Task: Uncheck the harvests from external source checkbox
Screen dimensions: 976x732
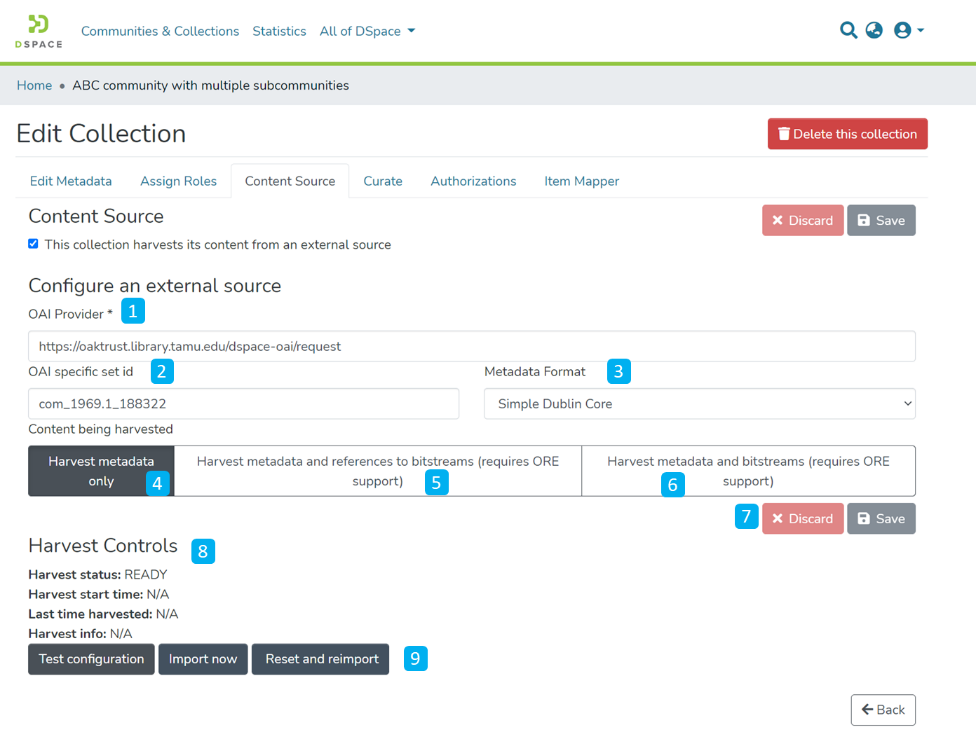Action: coord(33,244)
